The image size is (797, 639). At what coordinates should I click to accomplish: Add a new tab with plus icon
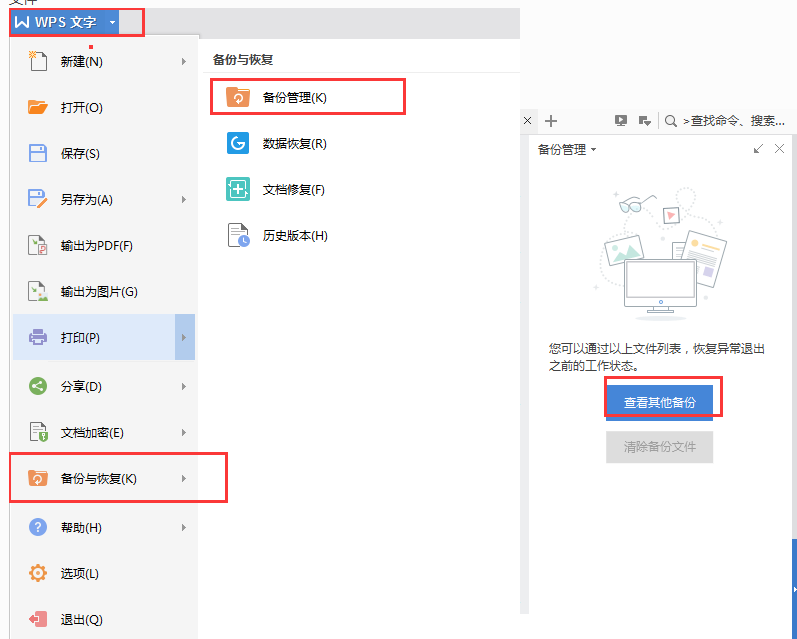click(x=551, y=121)
